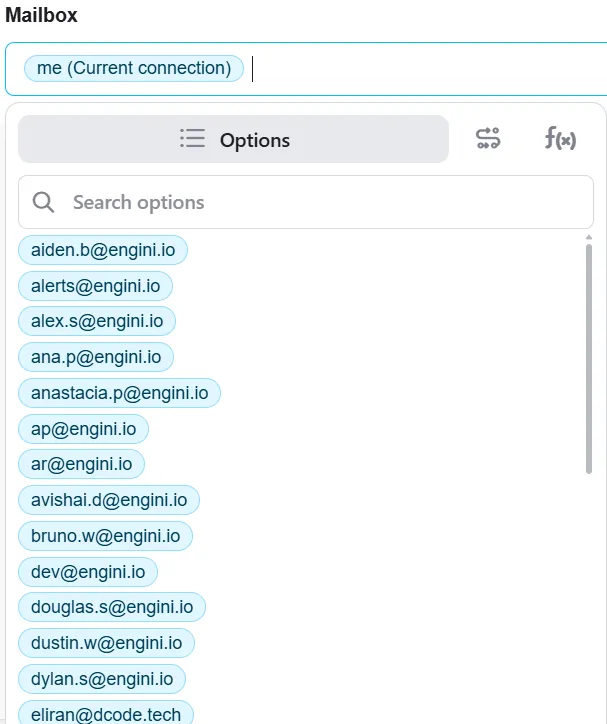
Task: Select the me (Current connection) chip
Action: pyautogui.click(x=134, y=68)
